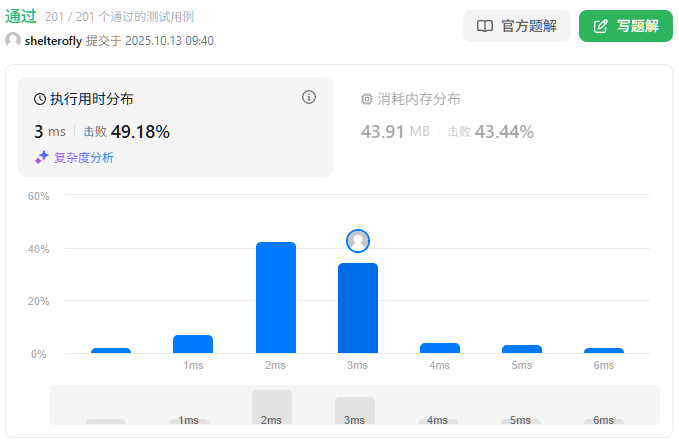Click the 1ms bar in the chart
679x444 pixels.
click(x=193, y=344)
